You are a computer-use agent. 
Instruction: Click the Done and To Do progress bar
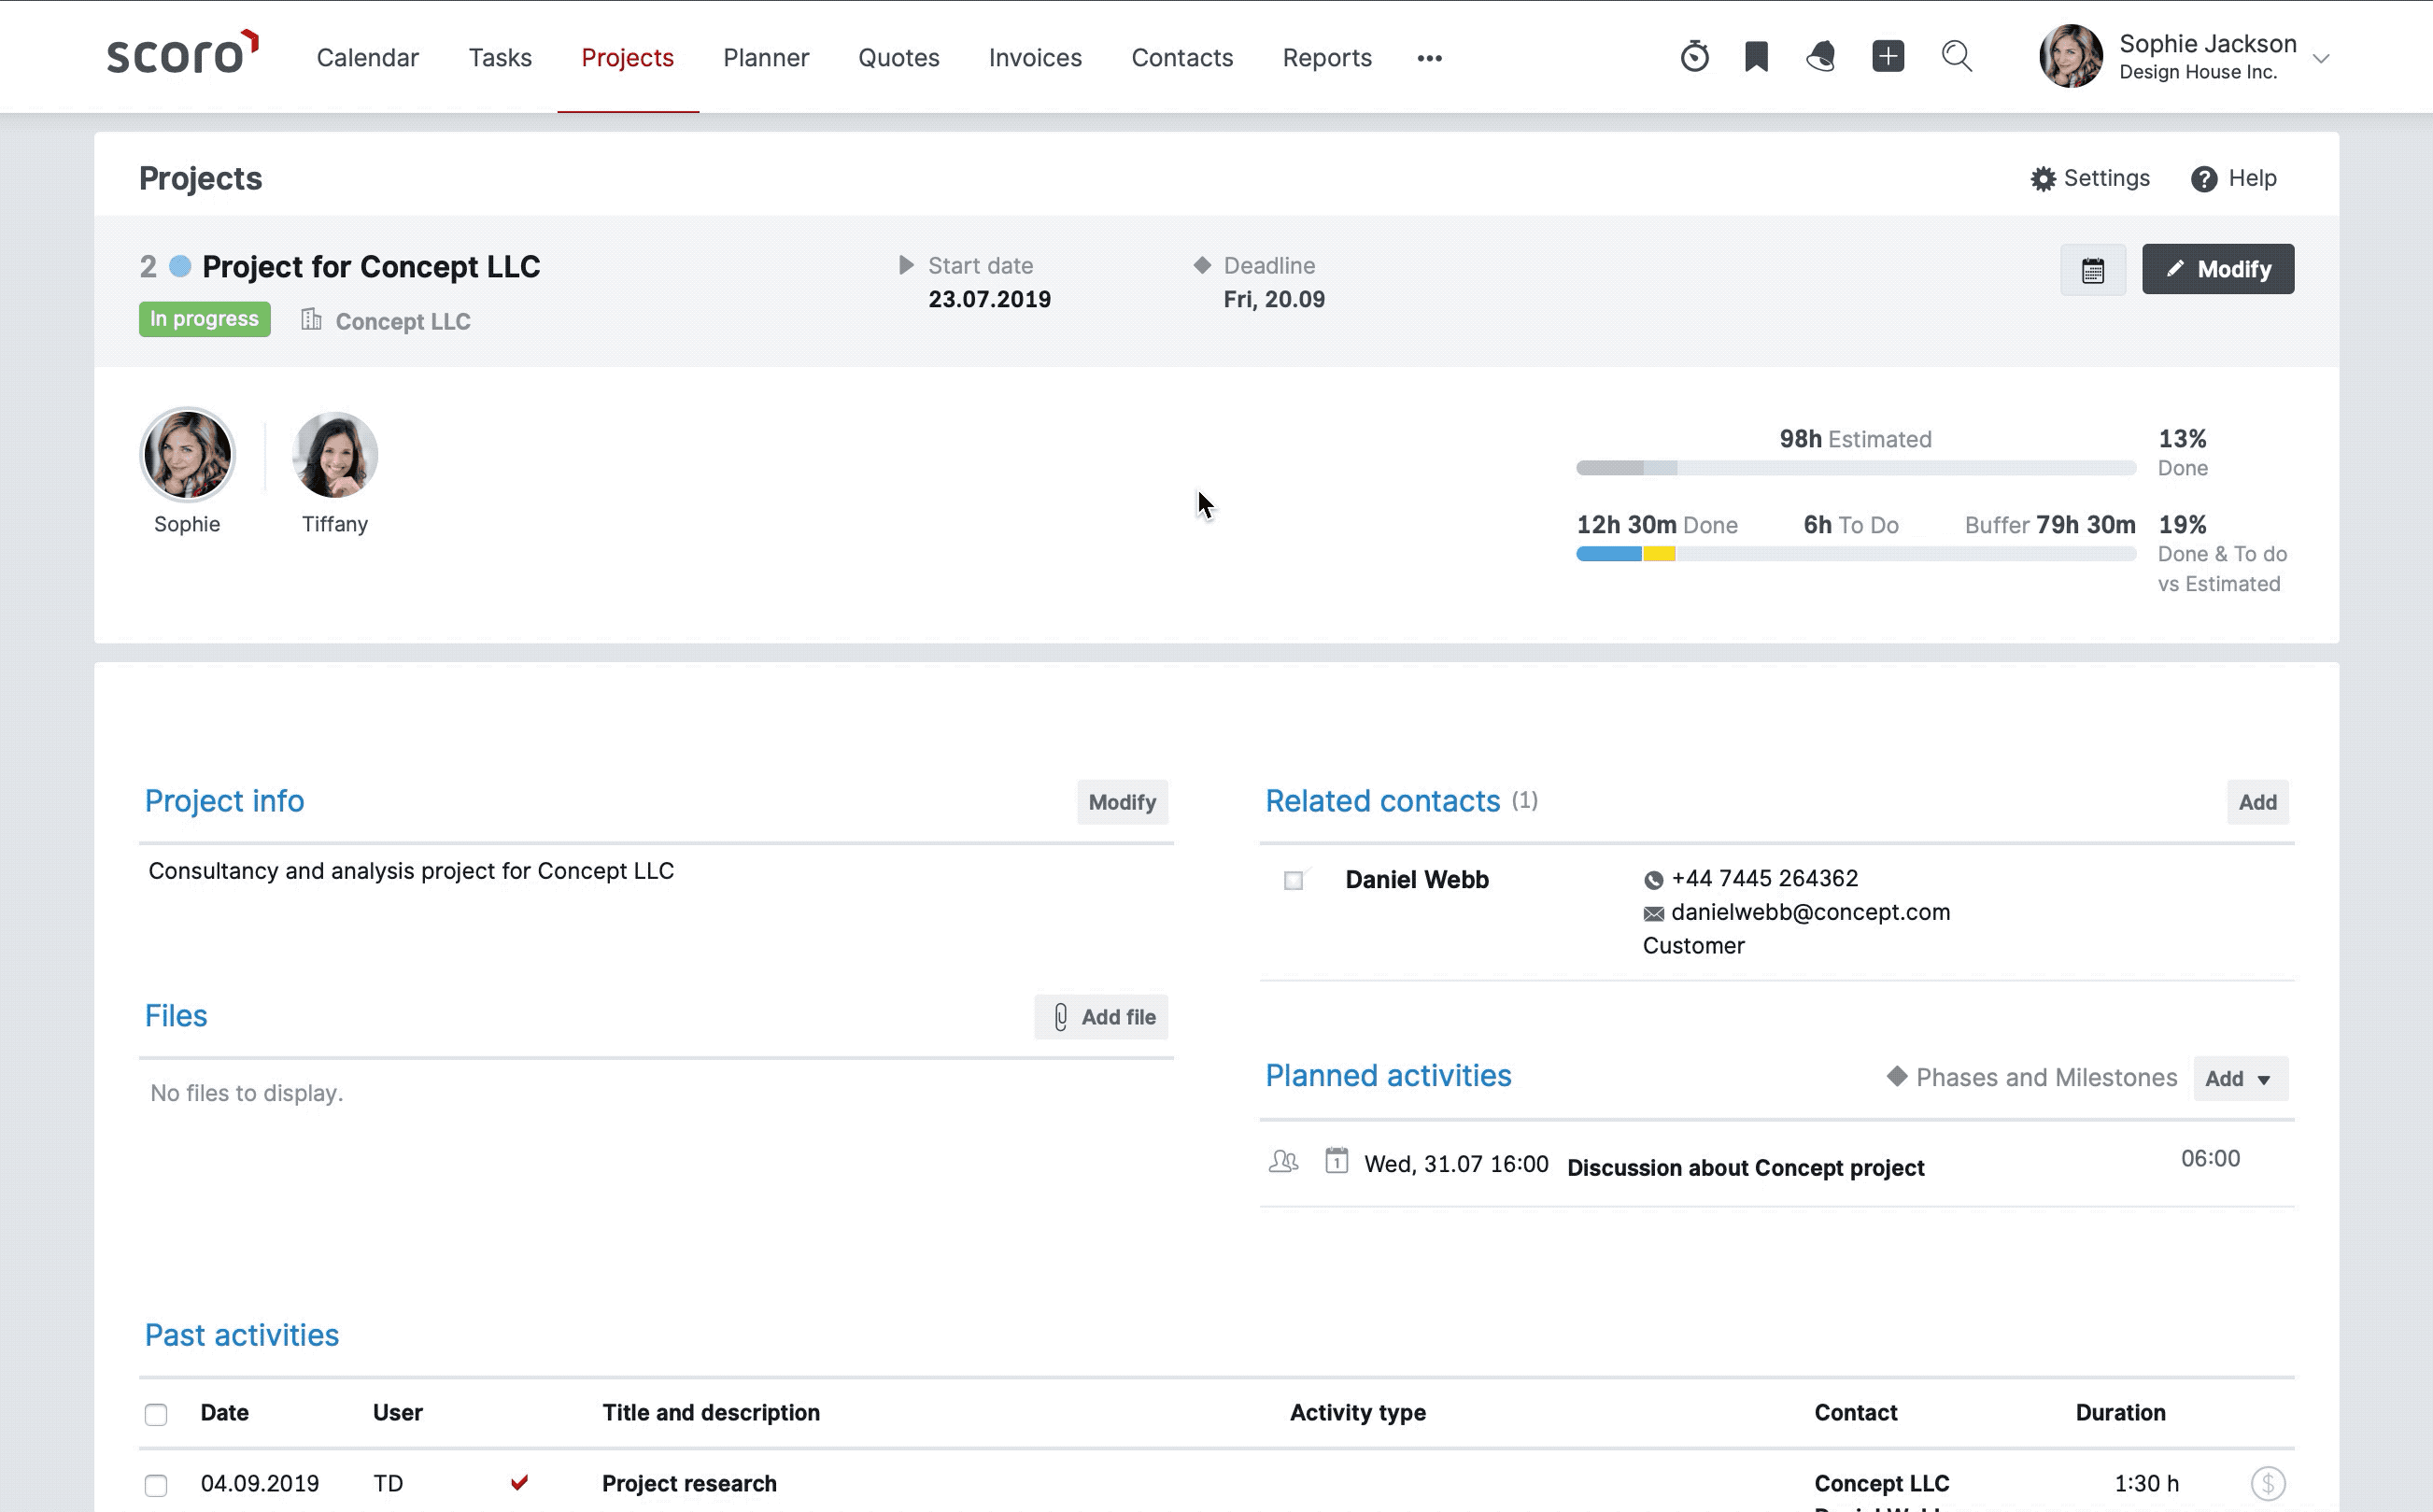click(x=1854, y=554)
